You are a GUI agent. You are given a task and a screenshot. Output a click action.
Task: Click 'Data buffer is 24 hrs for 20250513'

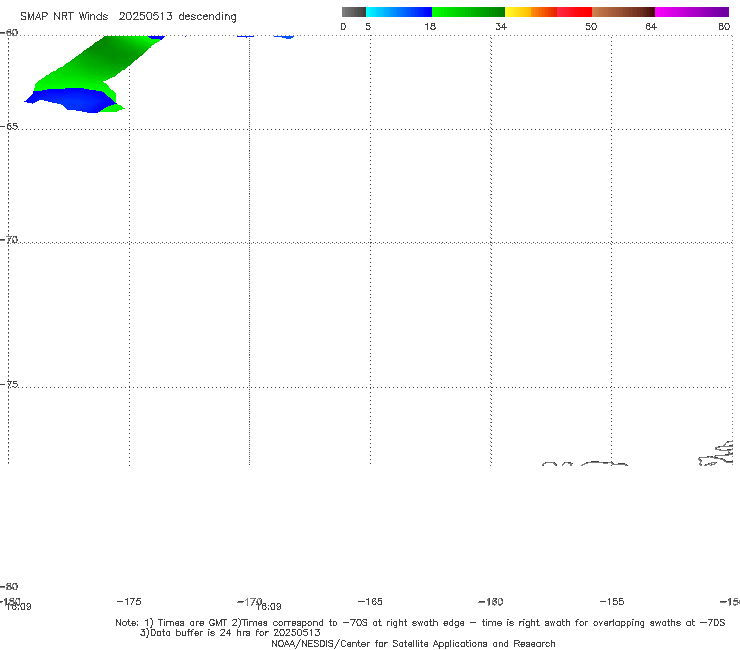click(230, 633)
